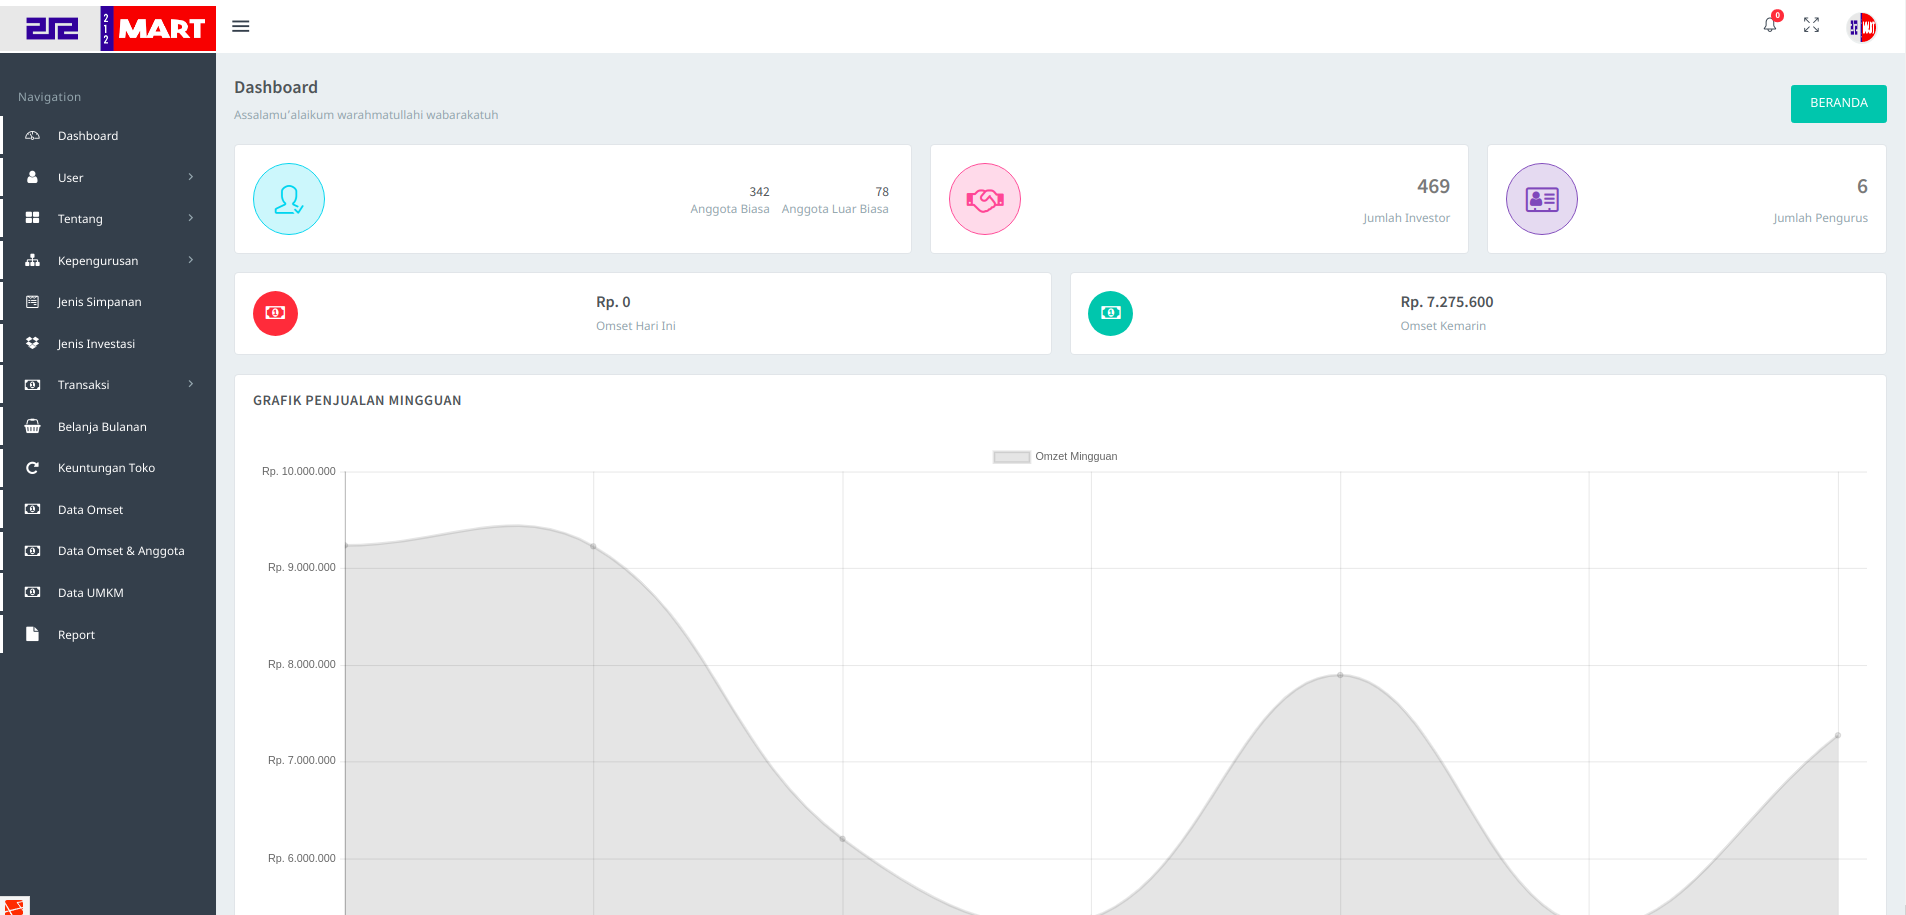Click the BERANDA button

(1838, 103)
